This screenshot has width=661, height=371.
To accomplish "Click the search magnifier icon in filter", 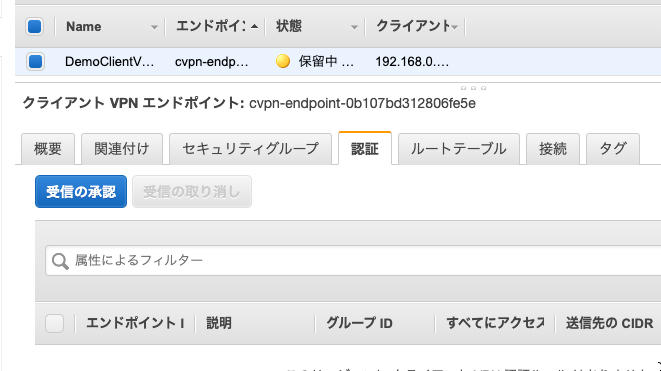I will [x=60, y=261].
